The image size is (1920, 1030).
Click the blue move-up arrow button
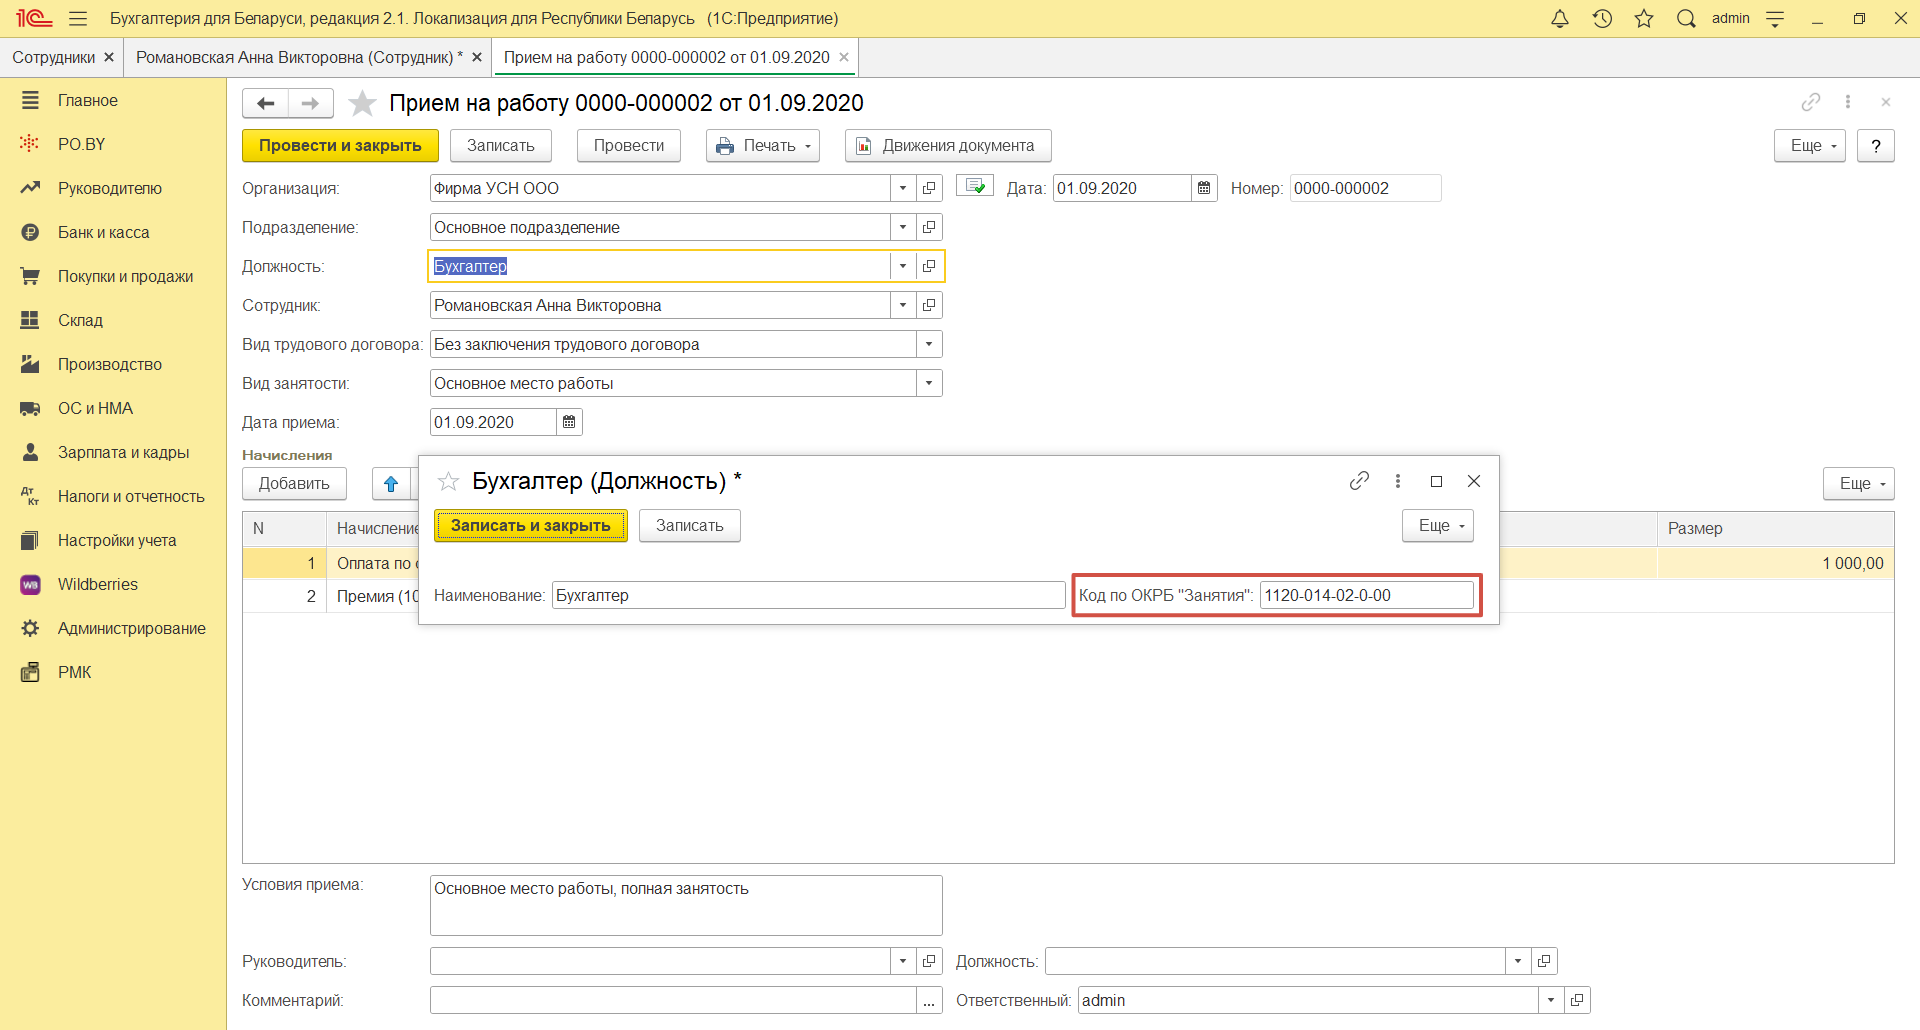tap(391, 484)
